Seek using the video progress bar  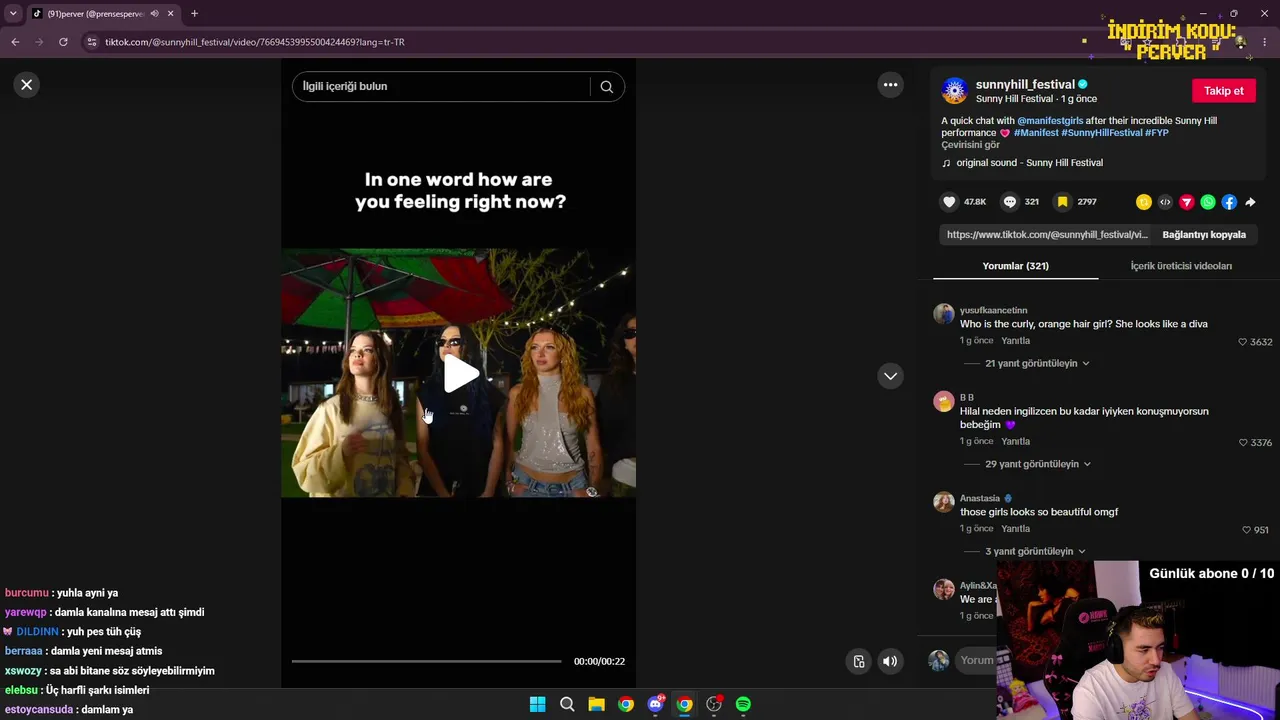pos(427,661)
